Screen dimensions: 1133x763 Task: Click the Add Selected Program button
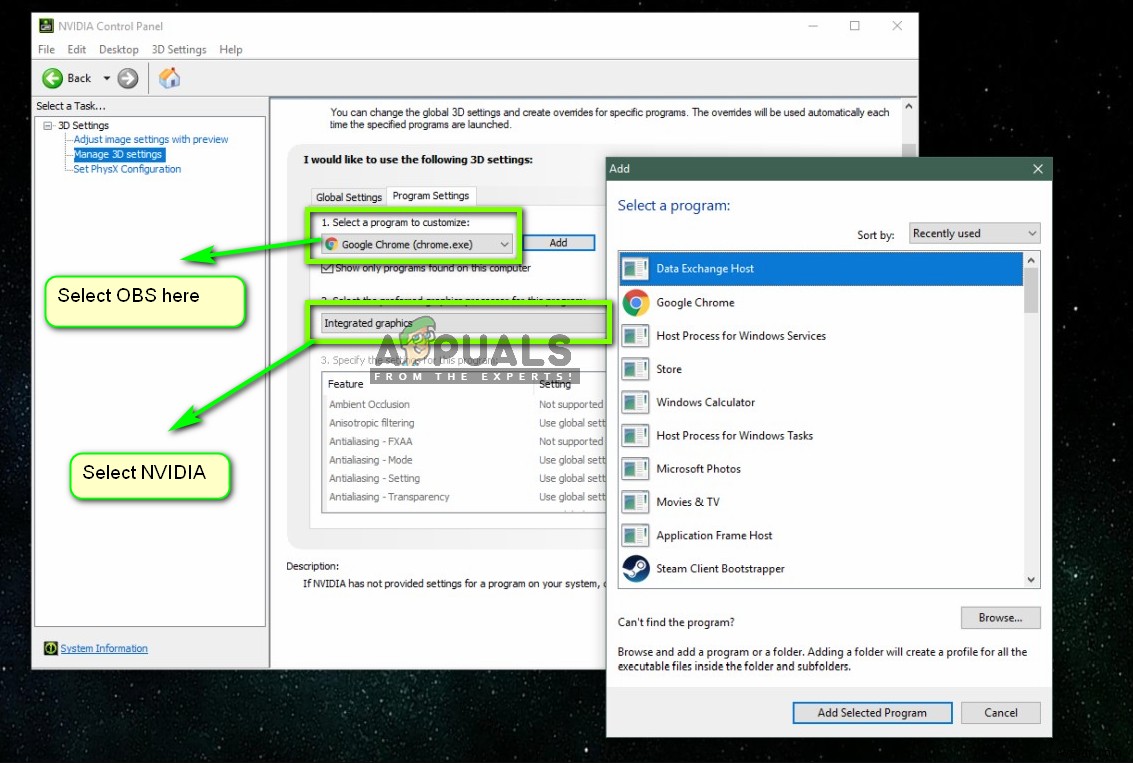(872, 712)
